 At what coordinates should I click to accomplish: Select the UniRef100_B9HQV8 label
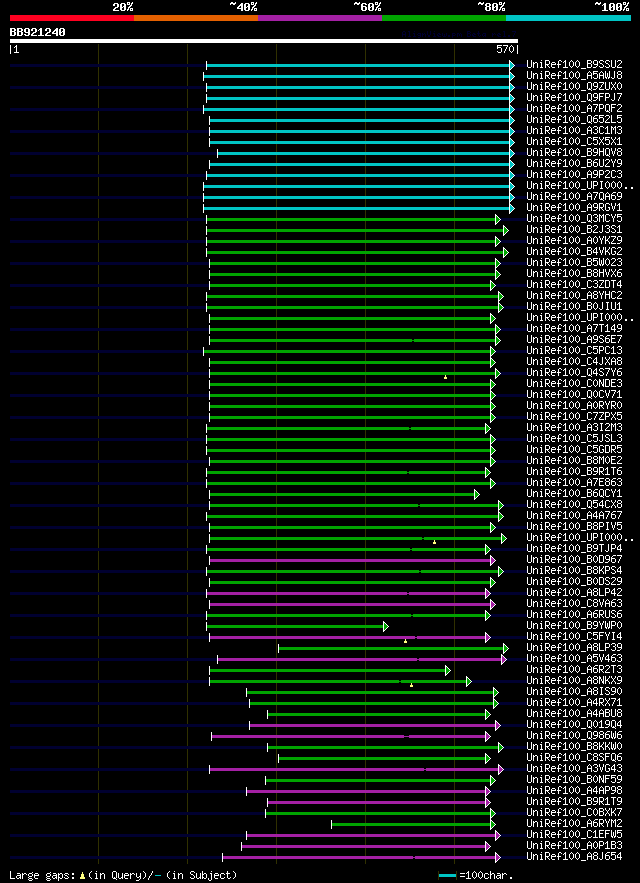click(x=574, y=153)
